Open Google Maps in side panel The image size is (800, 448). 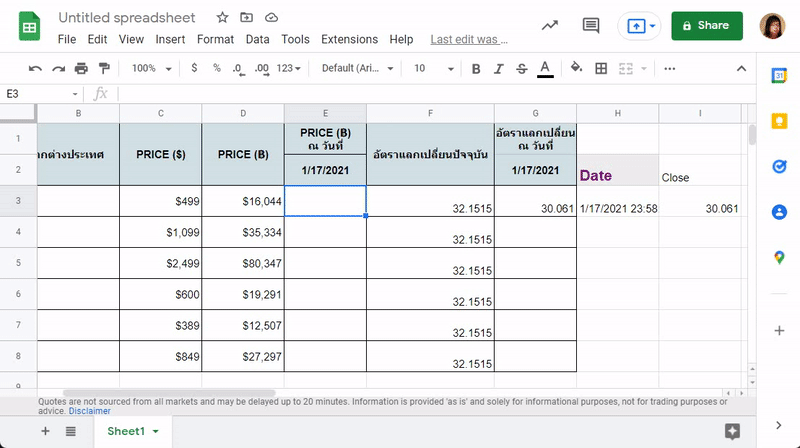pos(779,257)
